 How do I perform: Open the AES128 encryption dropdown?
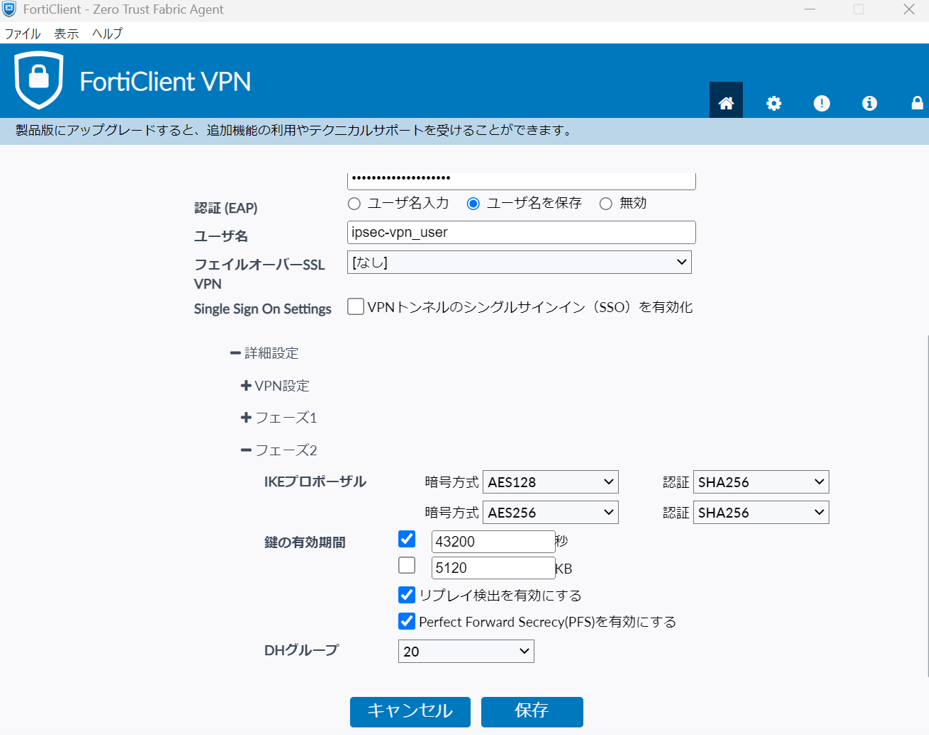pyautogui.click(x=550, y=482)
